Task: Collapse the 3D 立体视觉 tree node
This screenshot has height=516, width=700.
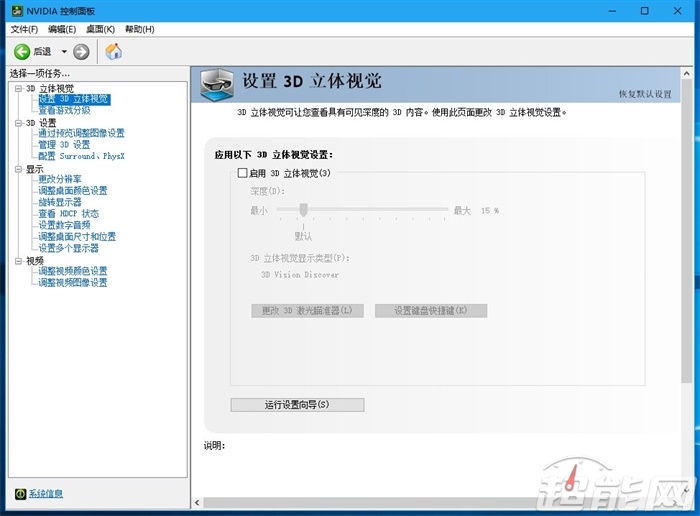Action: tap(19, 88)
